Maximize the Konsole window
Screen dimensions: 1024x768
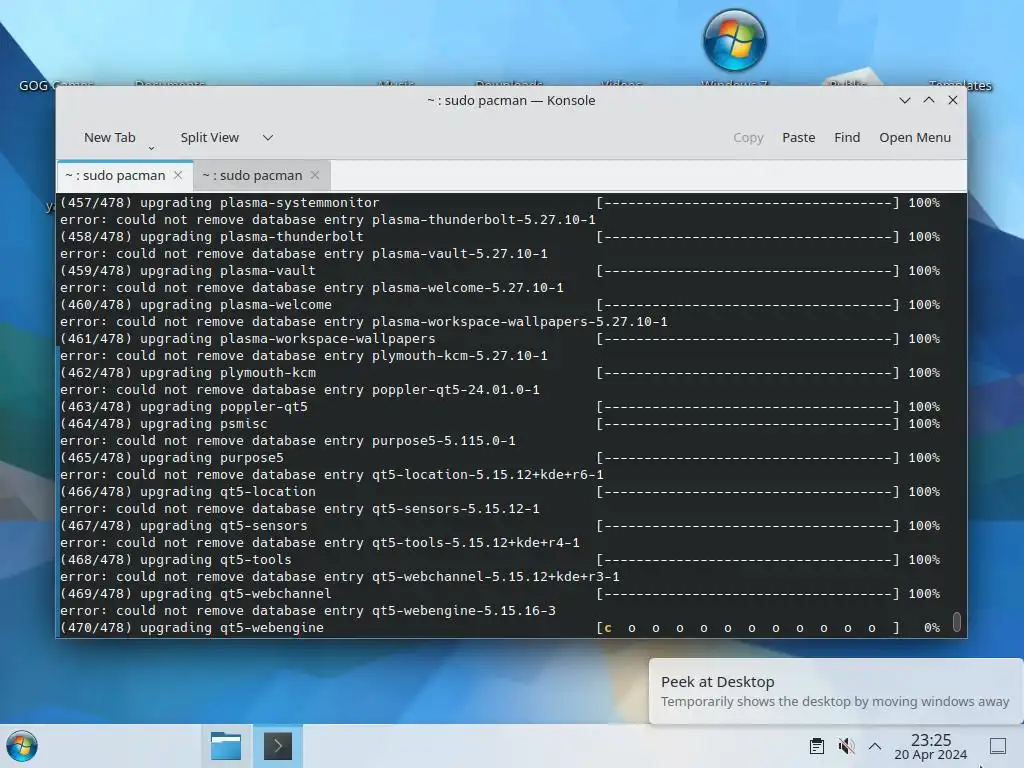(929, 100)
